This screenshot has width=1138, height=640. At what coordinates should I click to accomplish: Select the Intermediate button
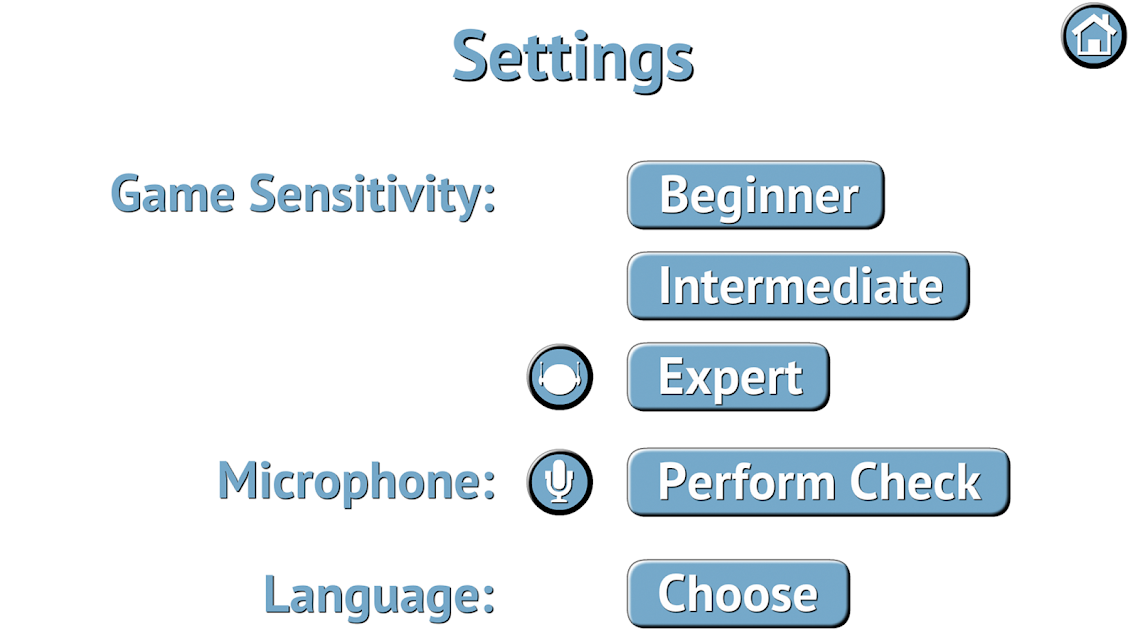tap(798, 286)
